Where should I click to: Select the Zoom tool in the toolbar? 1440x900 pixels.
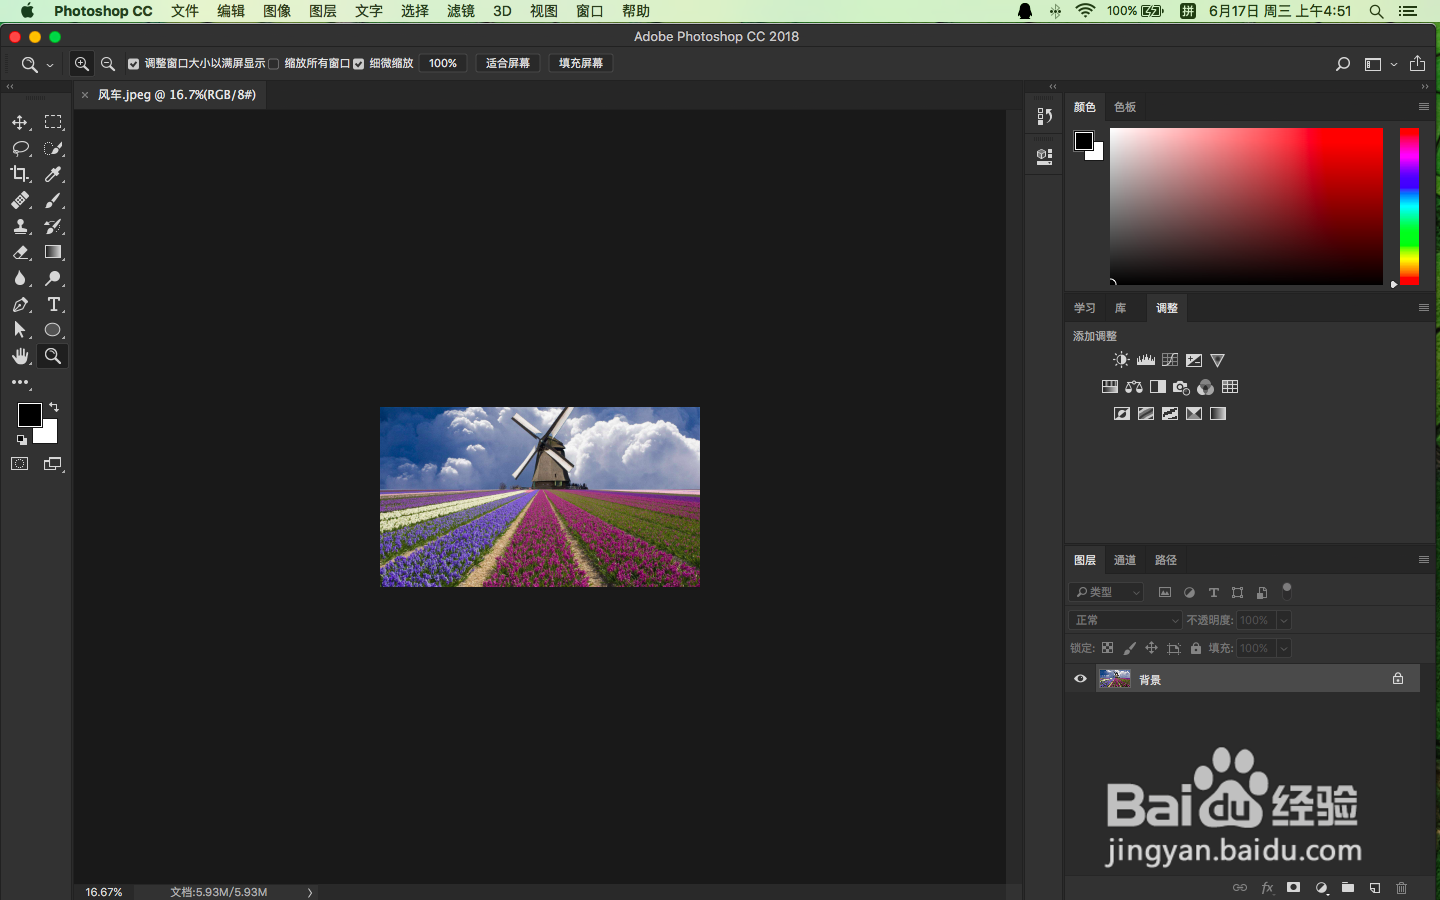[x=52, y=356]
